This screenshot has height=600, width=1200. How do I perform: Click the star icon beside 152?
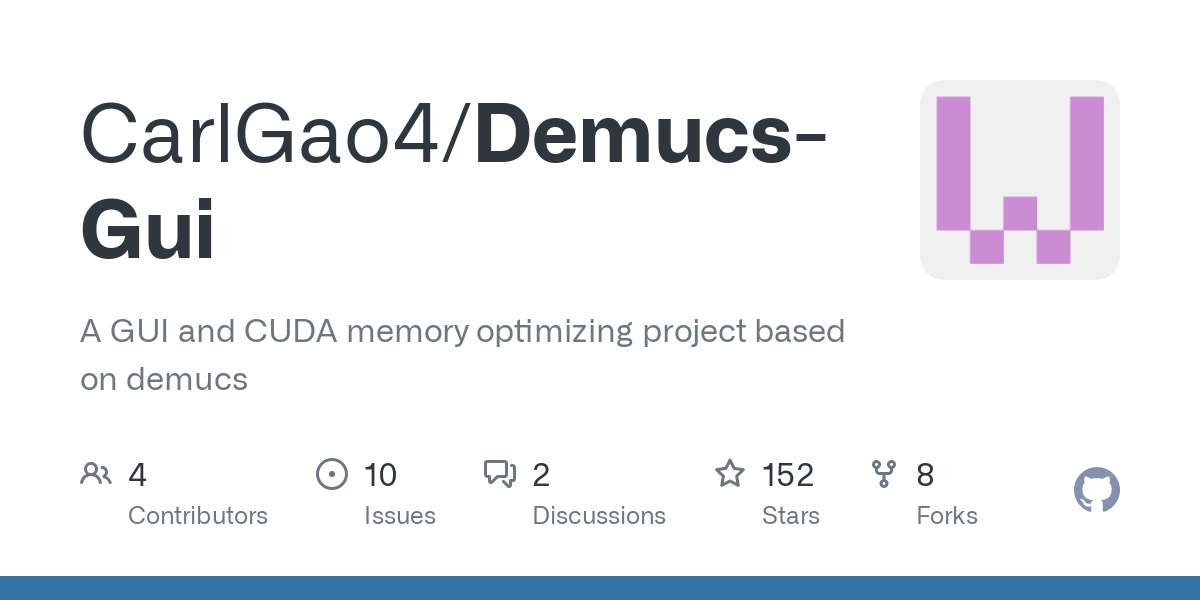(x=730, y=473)
